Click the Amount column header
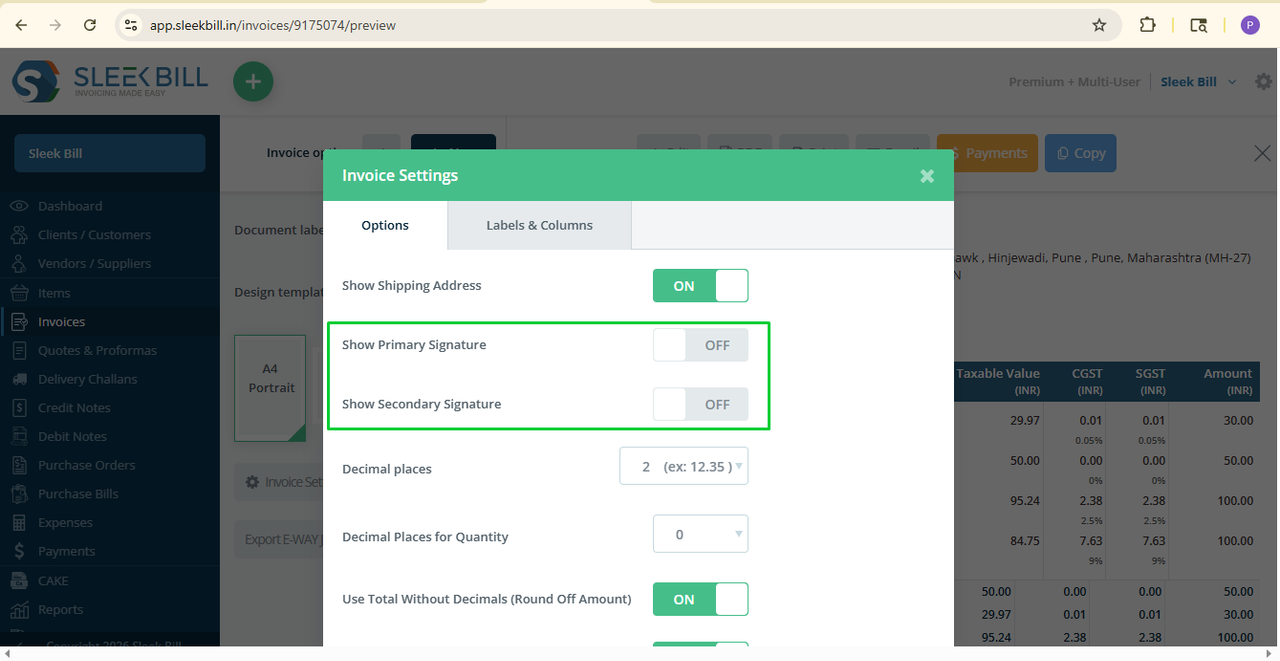This screenshot has height=661, width=1280. pyautogui.click(x=1228, y=381)
